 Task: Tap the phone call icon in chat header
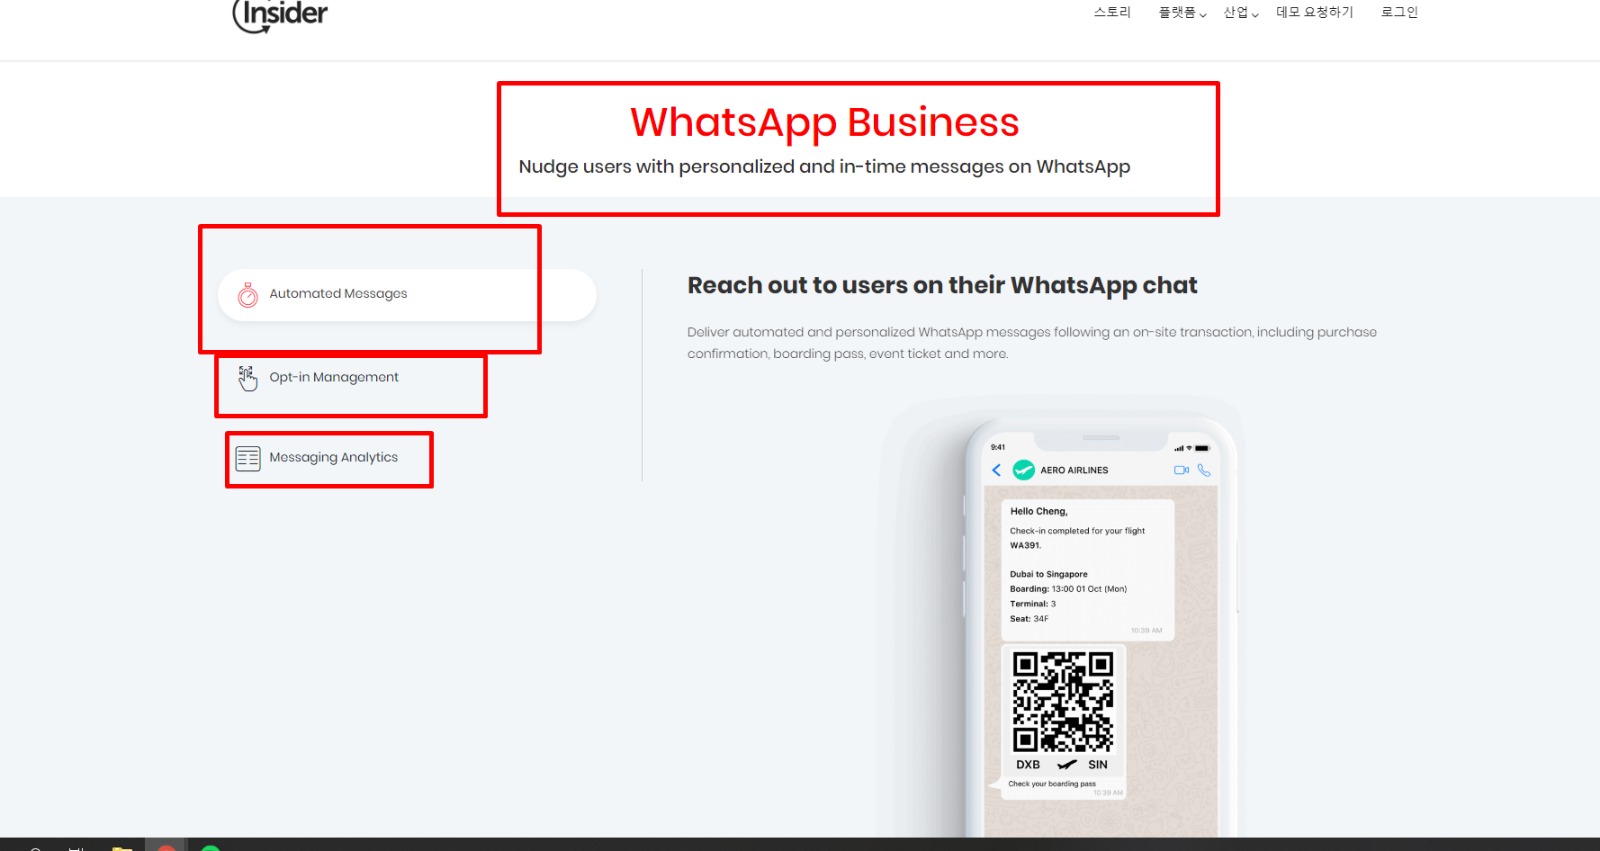point(1204,470)
